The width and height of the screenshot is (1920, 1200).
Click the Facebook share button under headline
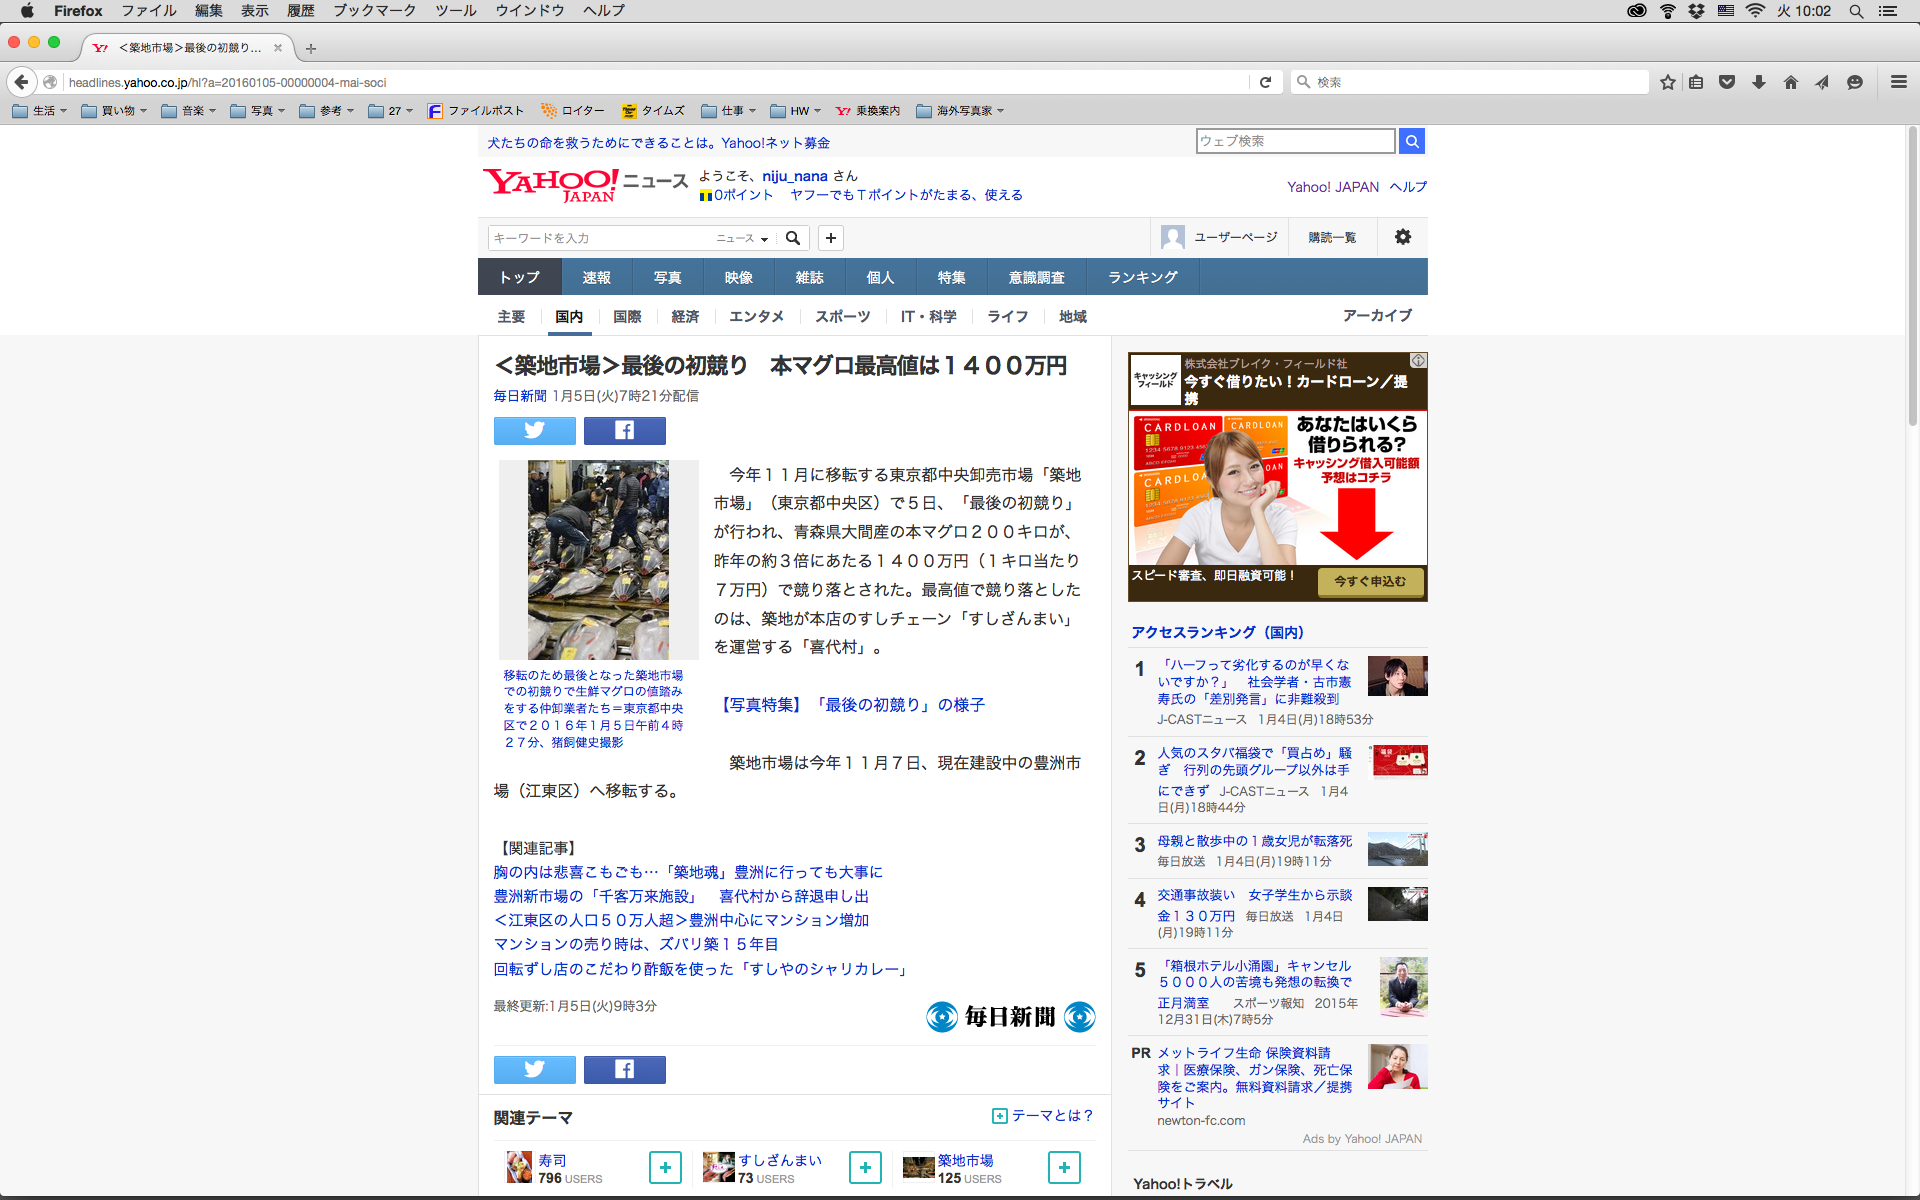pyautogui.click(x=624, y=431)
